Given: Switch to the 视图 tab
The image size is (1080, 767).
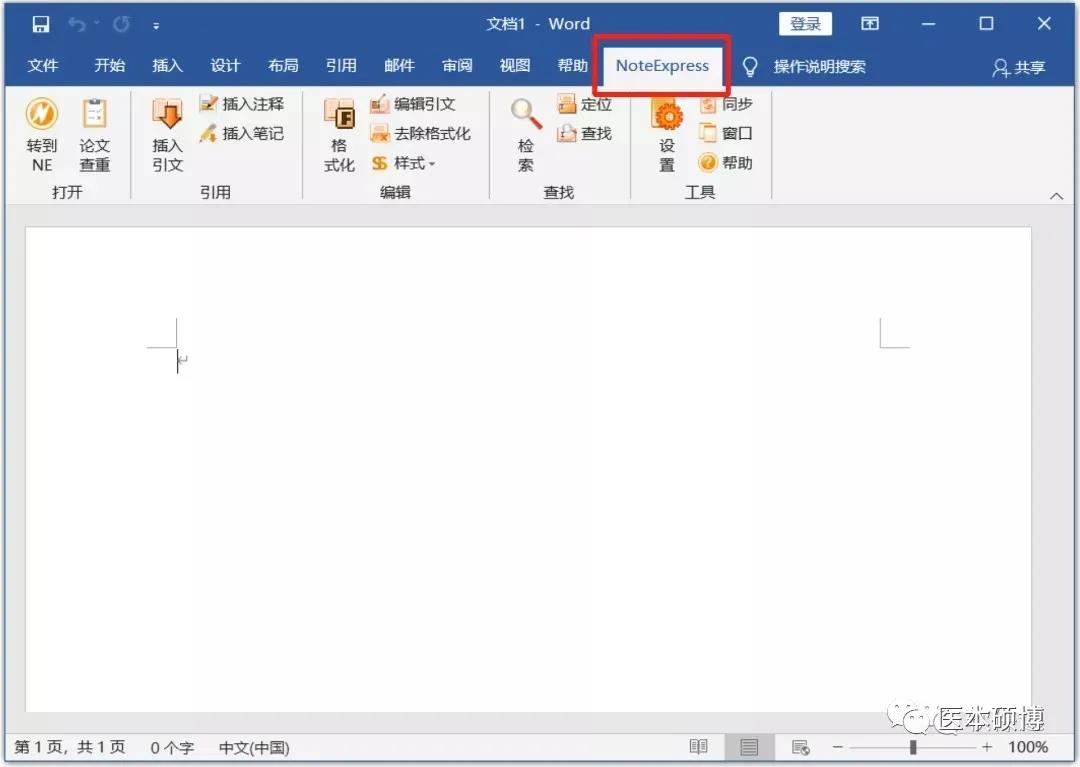Looking at the screenshot, I should (515, 66).
